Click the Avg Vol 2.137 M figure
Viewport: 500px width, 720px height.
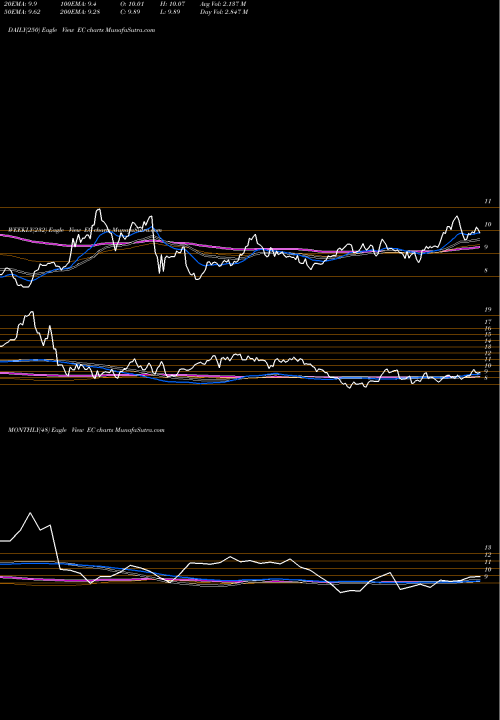coord(223,4)
